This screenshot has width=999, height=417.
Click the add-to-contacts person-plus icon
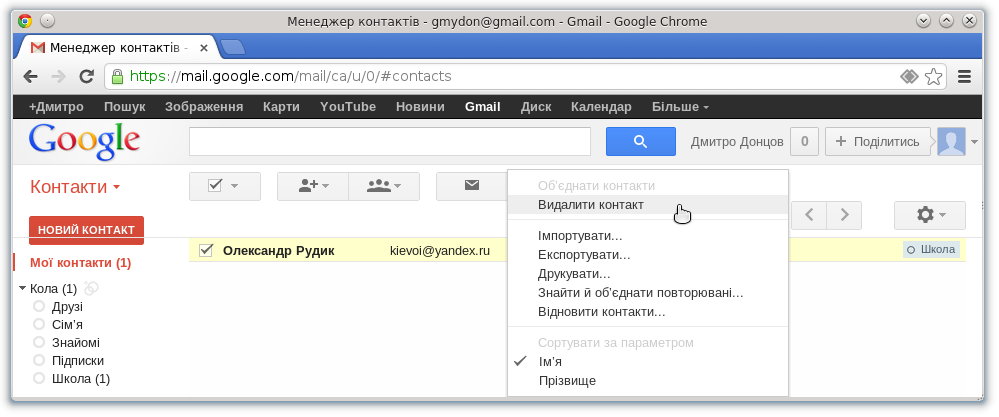pyautogui.click(x=313, y=186)
